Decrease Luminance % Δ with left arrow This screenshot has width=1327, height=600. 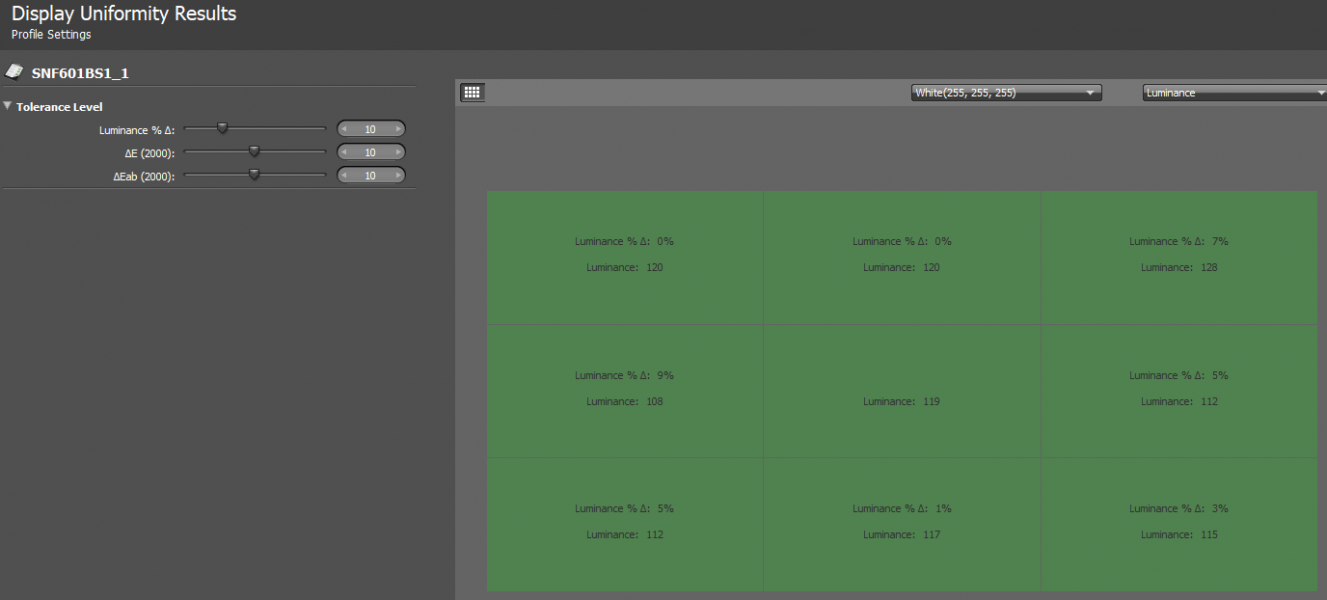(345, 129)
